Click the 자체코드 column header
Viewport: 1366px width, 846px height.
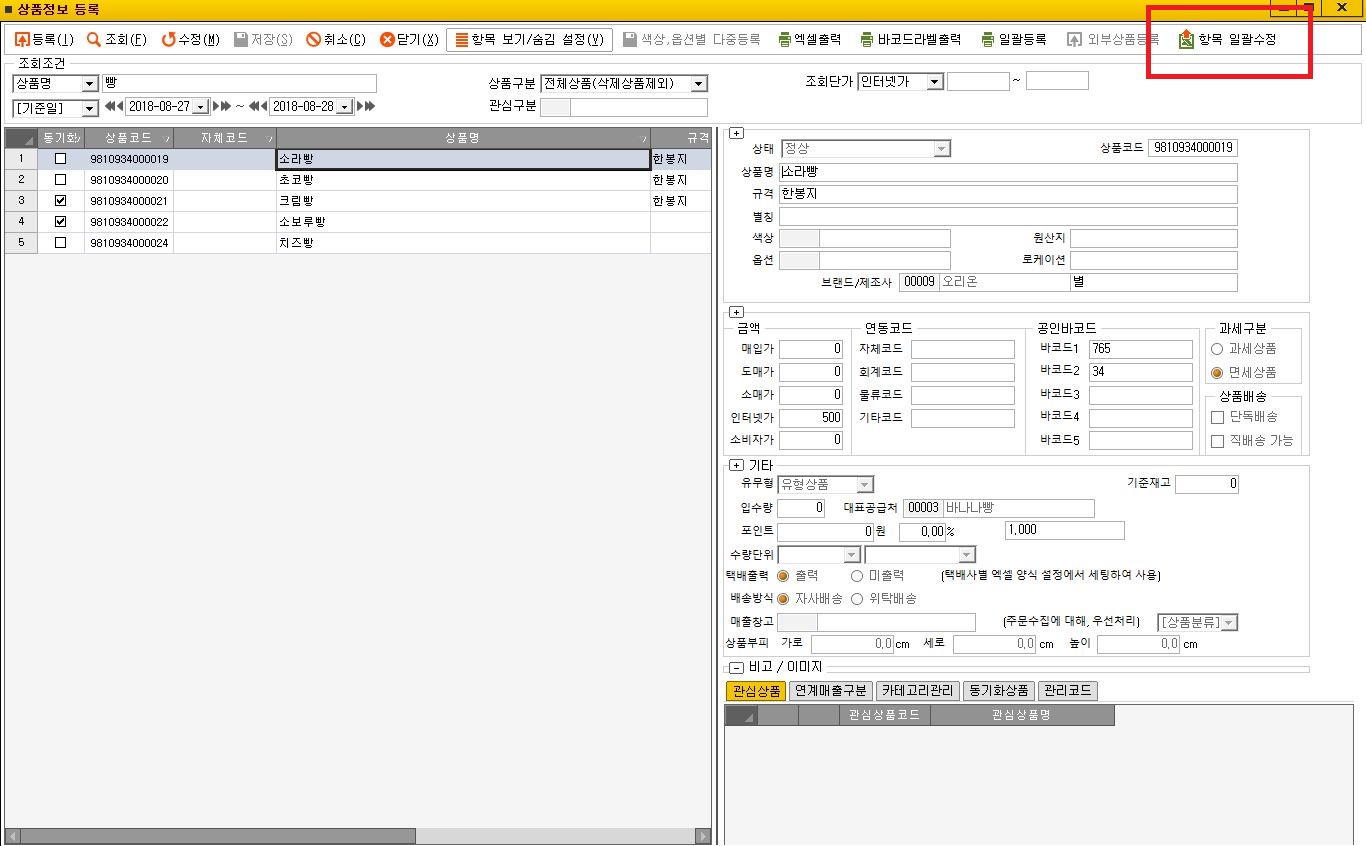225,138
